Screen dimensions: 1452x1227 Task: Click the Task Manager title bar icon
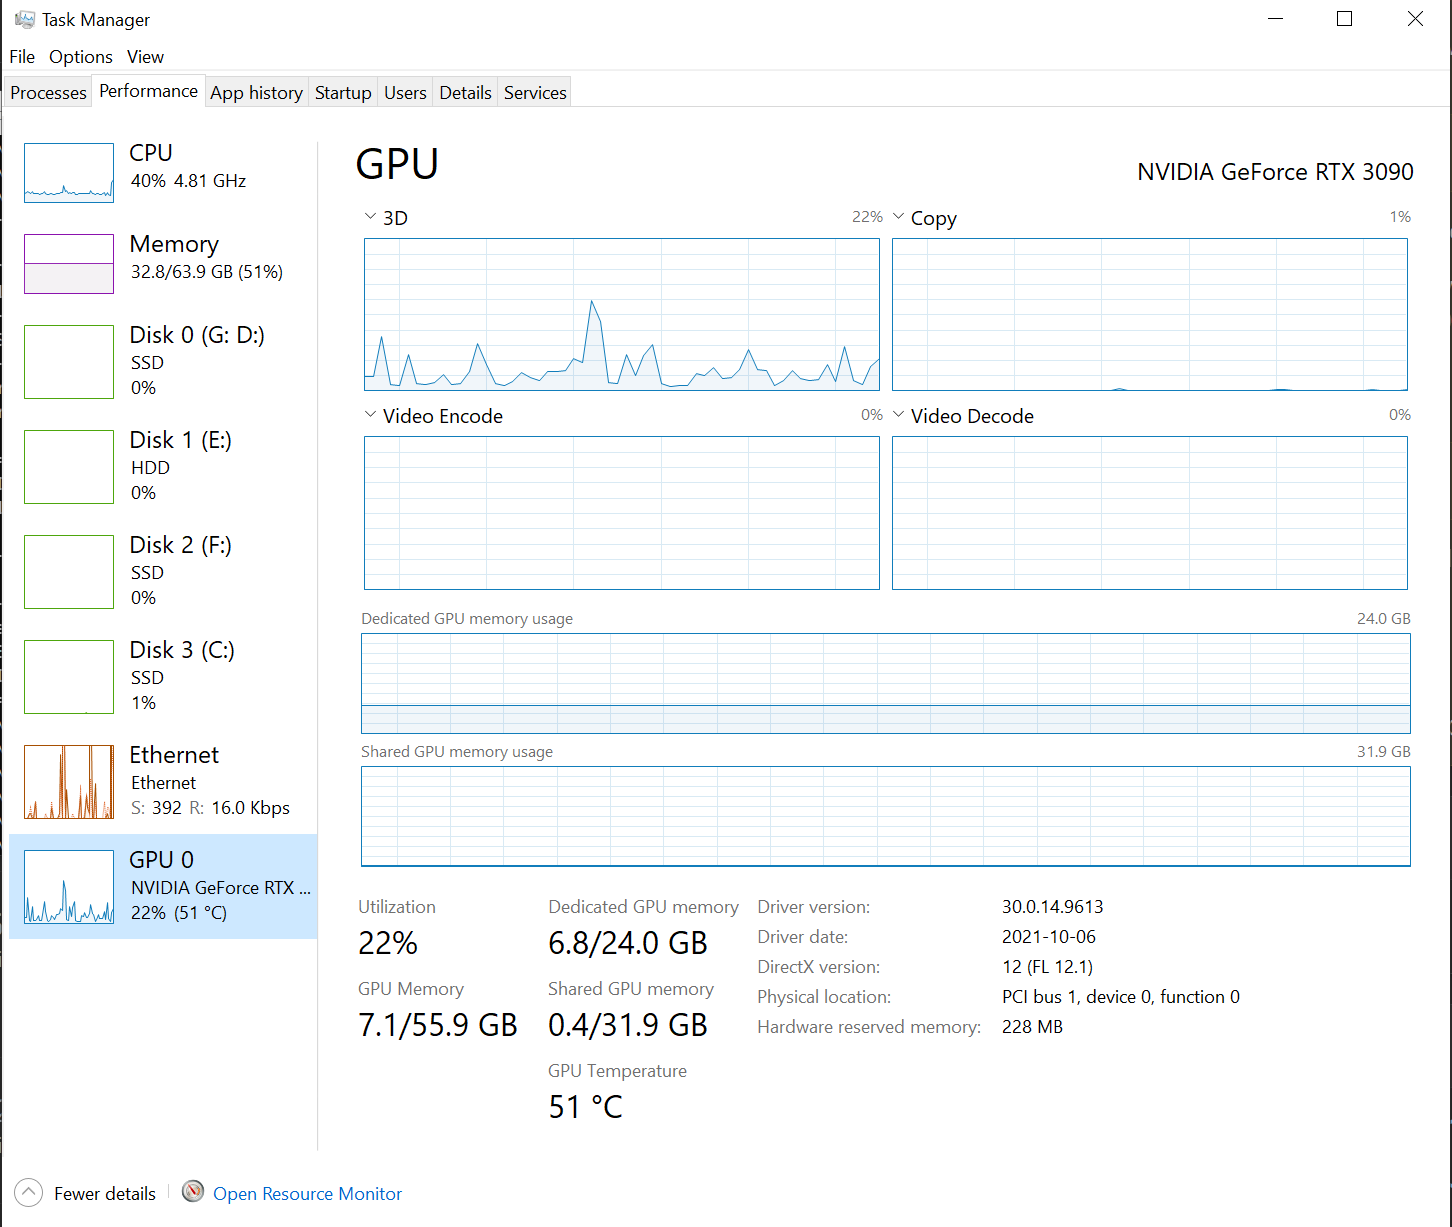coord(25,19)
